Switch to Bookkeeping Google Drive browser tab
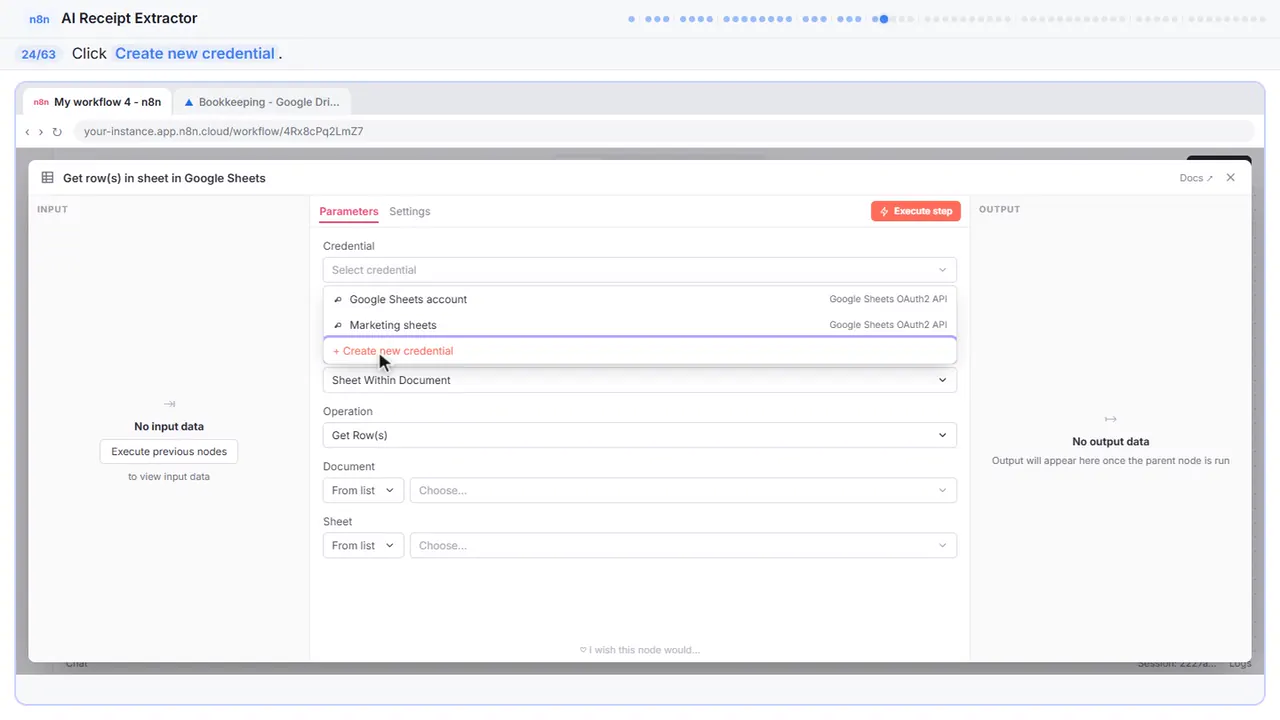 pyautogui.click(x=262, y=102)
